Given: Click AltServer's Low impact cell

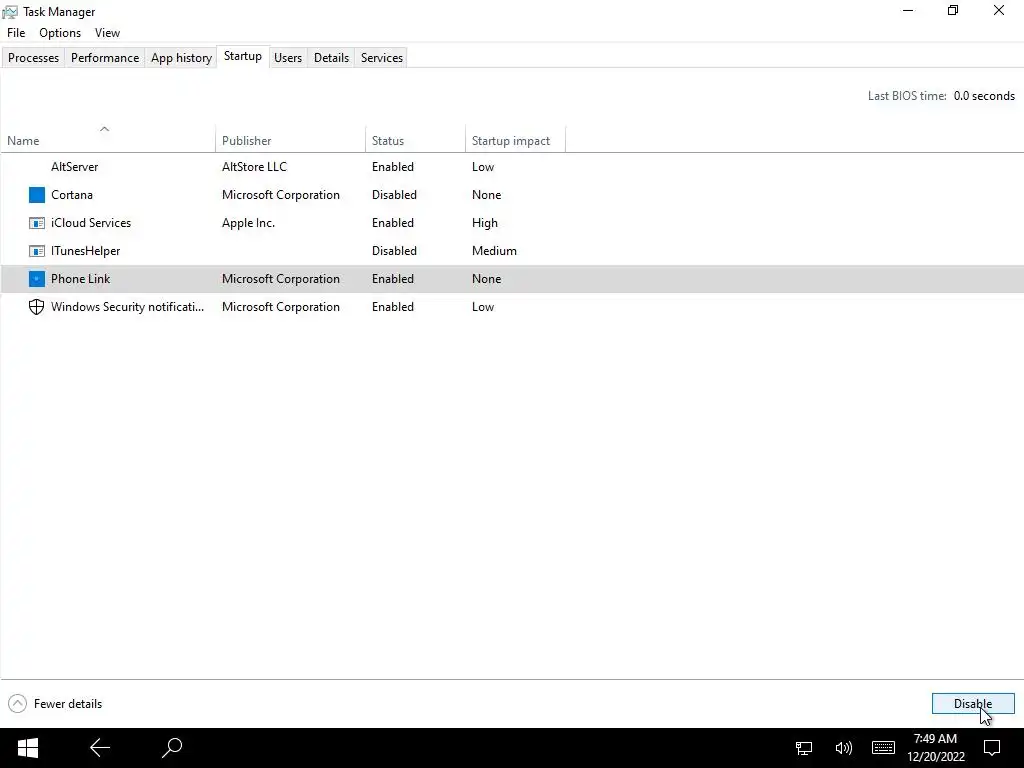Looking at the screenshot, I should [x=483, y=167].
